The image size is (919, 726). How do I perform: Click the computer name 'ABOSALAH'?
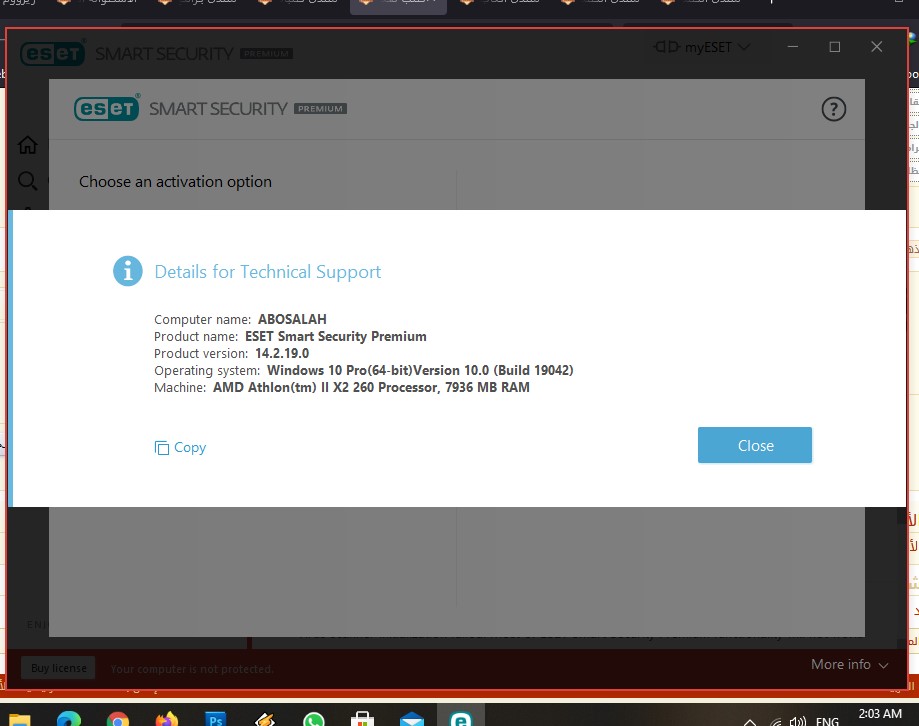pyautogui.click(x=292, y=319)
